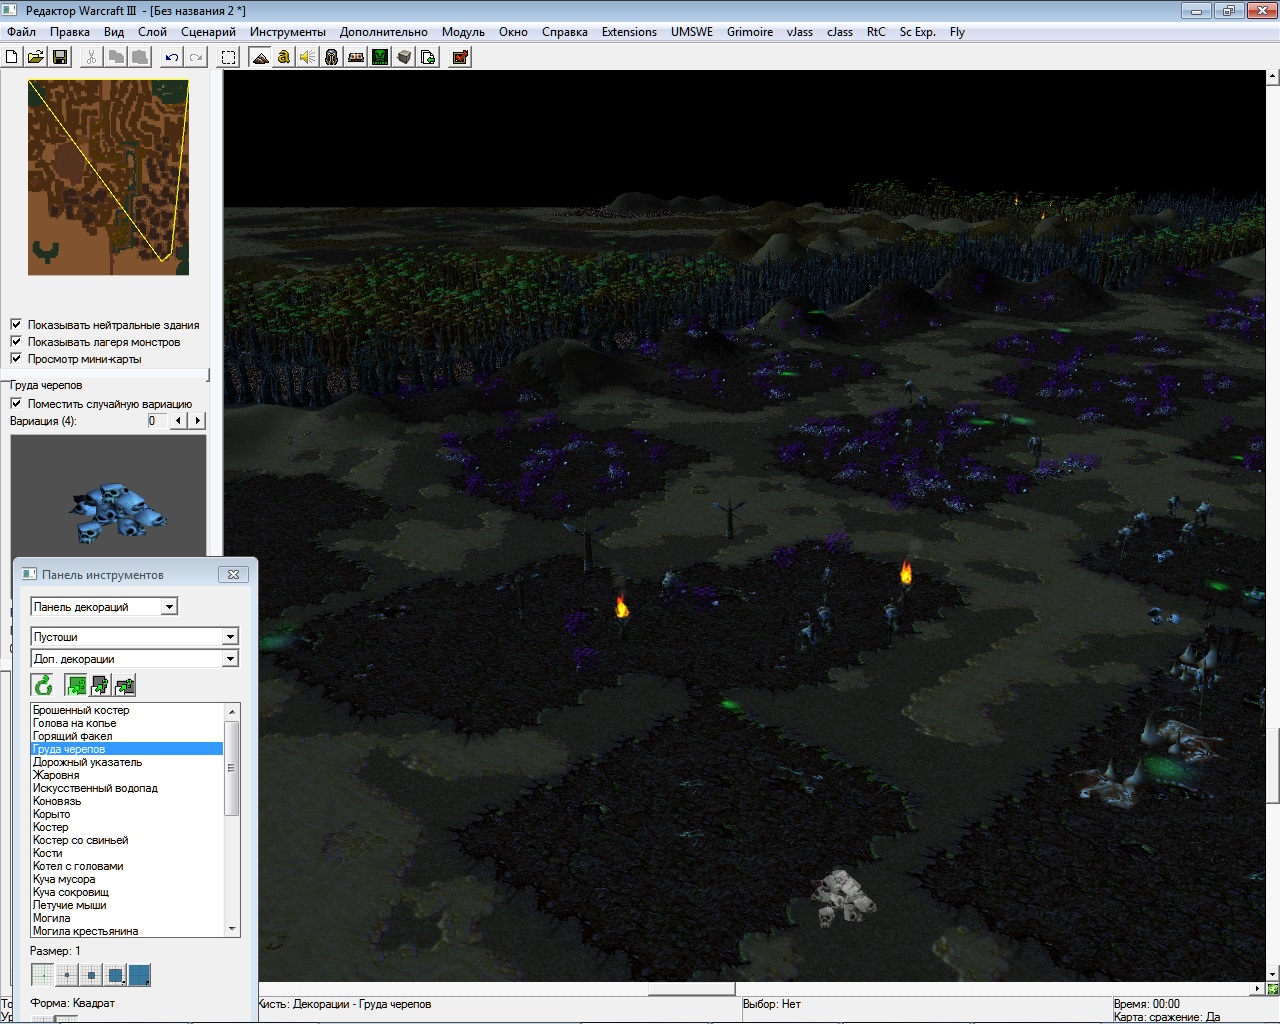Open the Правка menu
The image size is (1280, 1024).
[70, 32]
